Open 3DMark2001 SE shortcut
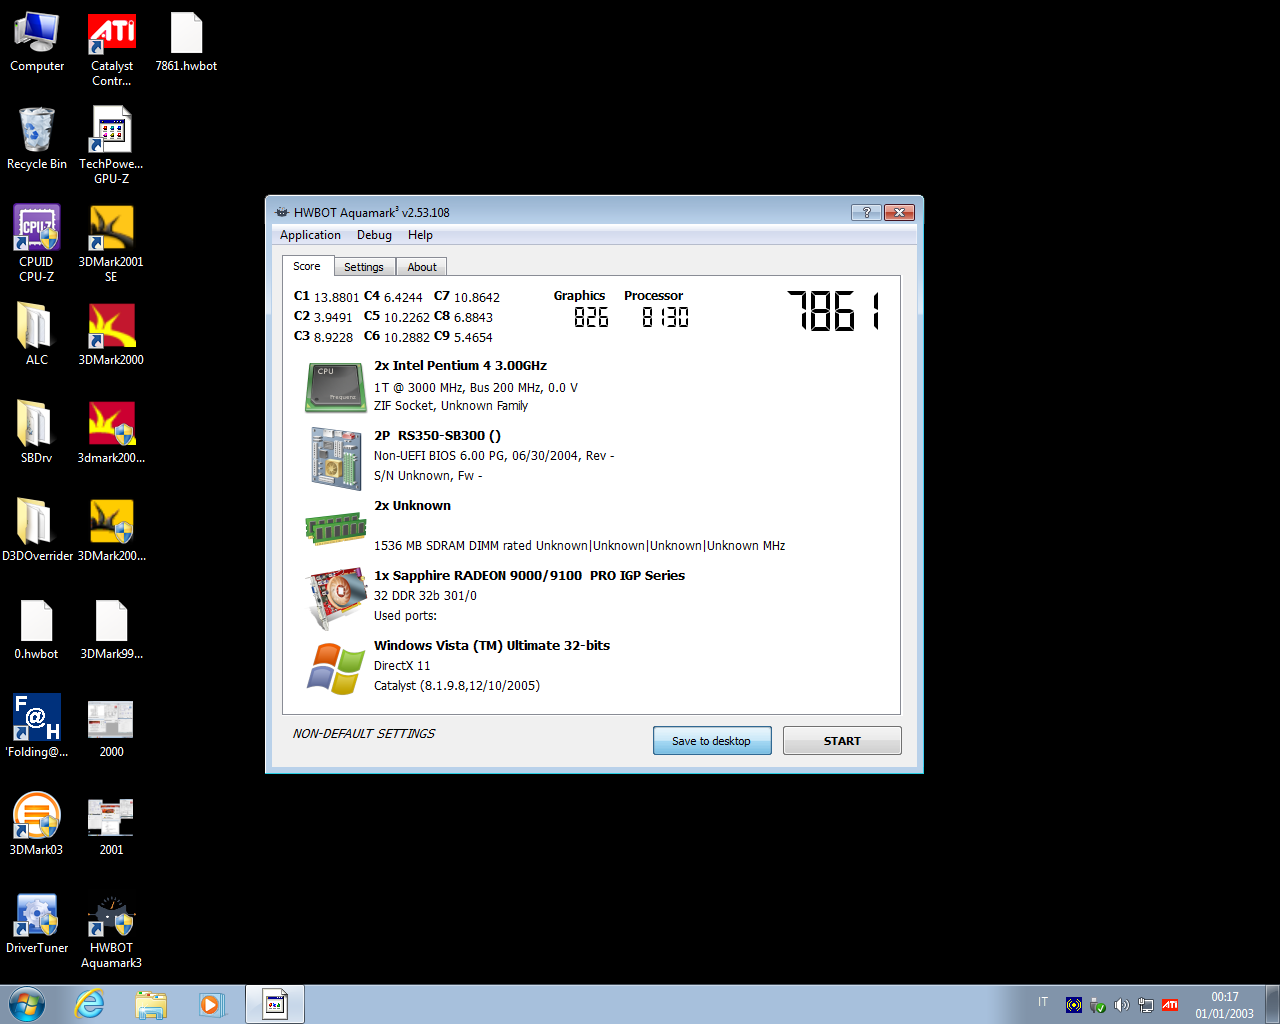Image resolution: width=1280 pixels, height=1024 pixels. tap(111, 243)
